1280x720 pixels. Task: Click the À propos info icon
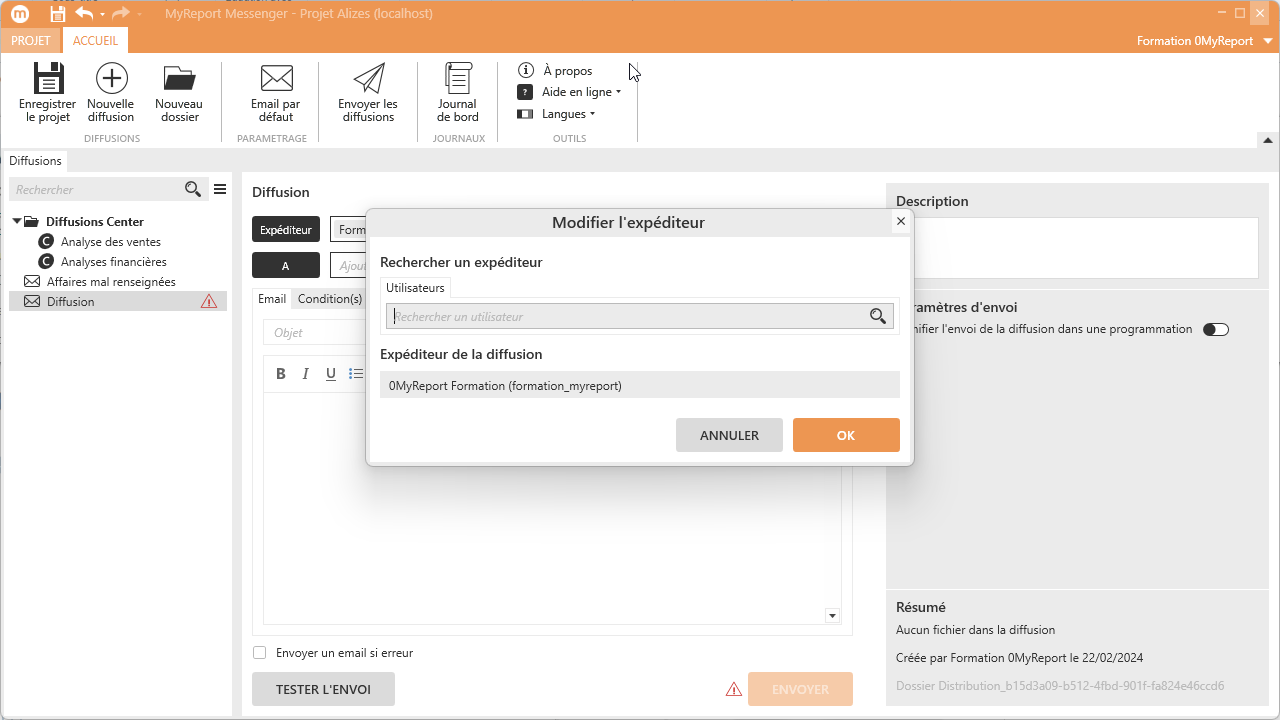(526, 70)
